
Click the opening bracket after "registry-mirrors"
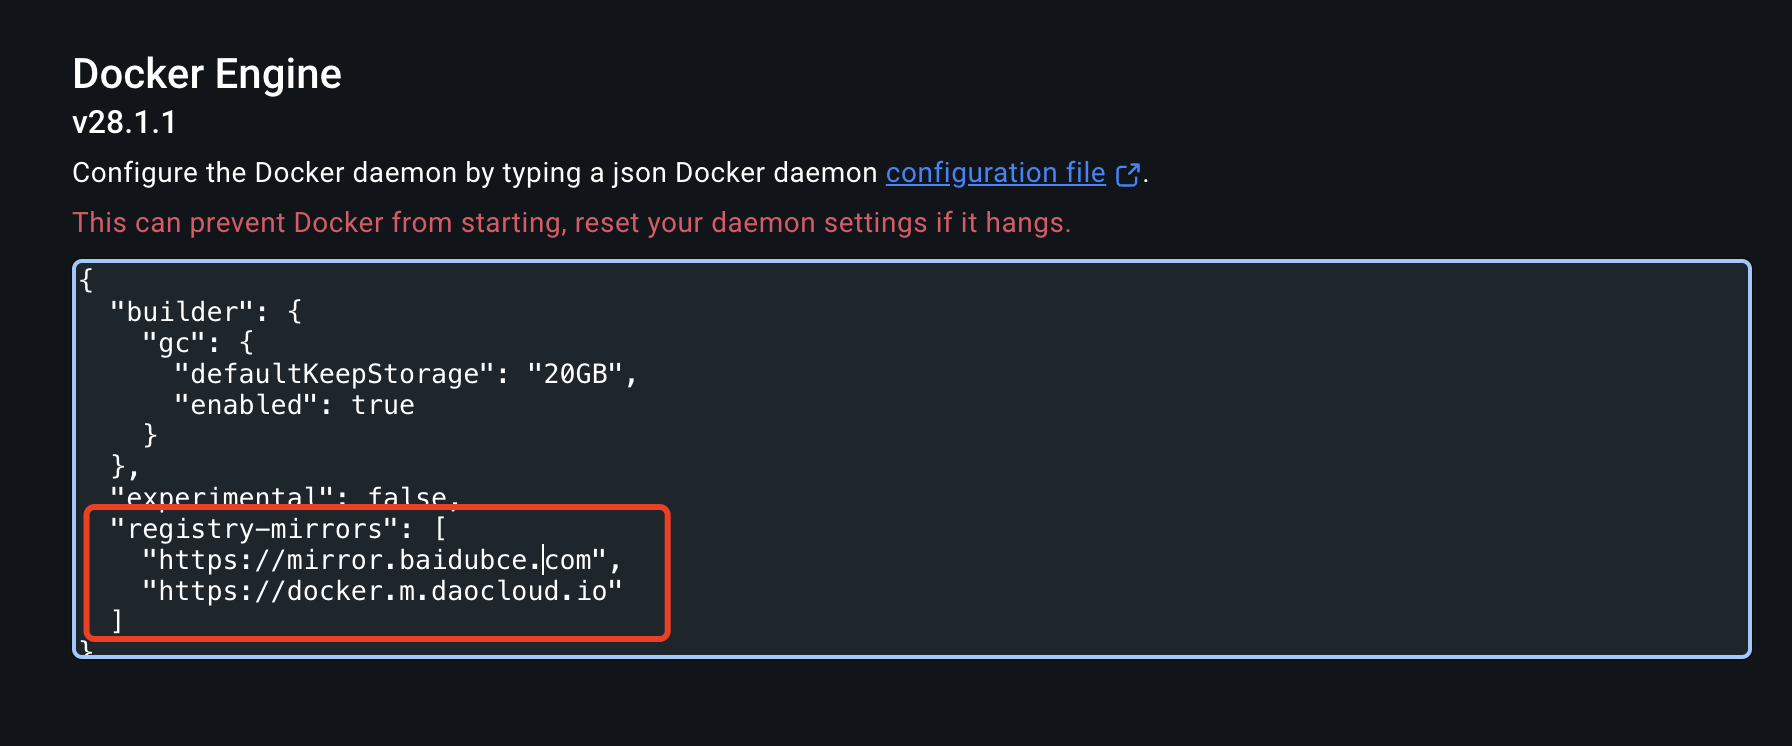click(440, 529)
